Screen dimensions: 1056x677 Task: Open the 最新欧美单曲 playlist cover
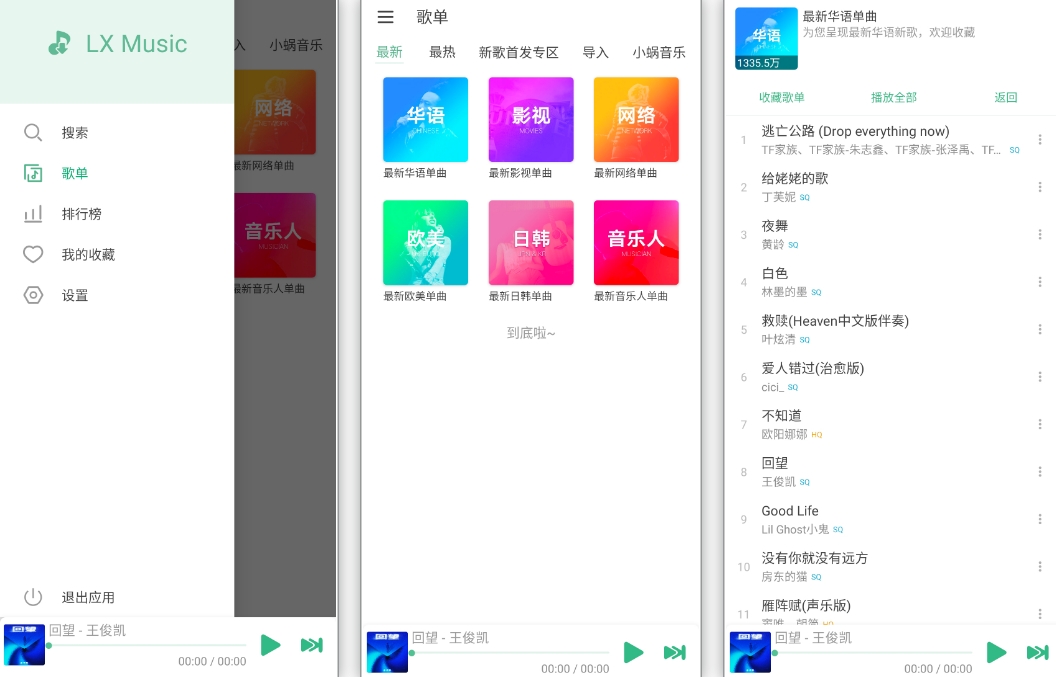pyautogui.click(x=425, y=243)
